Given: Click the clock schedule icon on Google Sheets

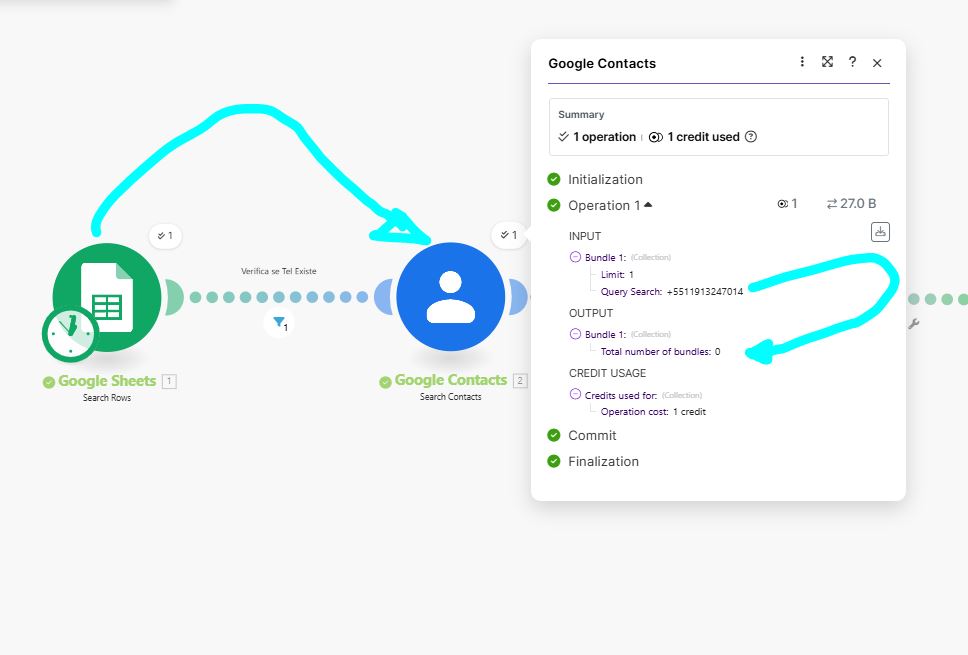Looking at the screenshot, I should [x=70, y=334].
